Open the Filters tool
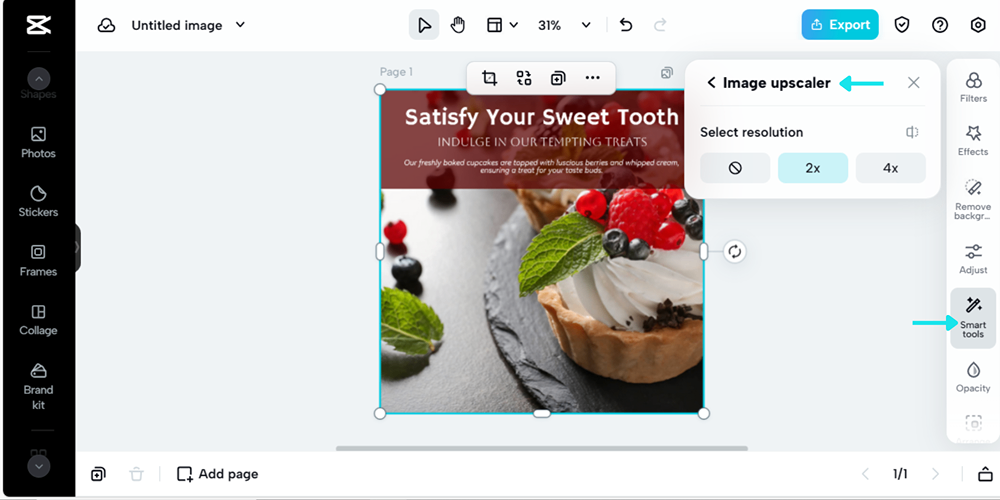Viewport: 1000px width, 500px height. 973,87
